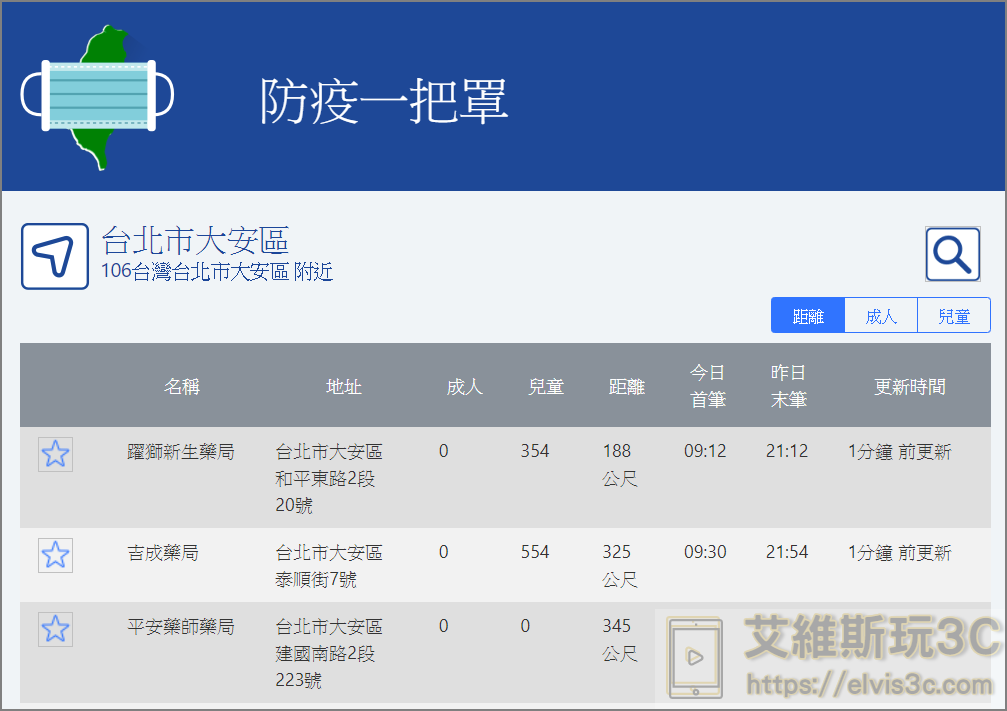The width and height of the screenshot is (1007, 711).
Task: Click the mask-over-Taiwan logo
Action: [97, 97]
